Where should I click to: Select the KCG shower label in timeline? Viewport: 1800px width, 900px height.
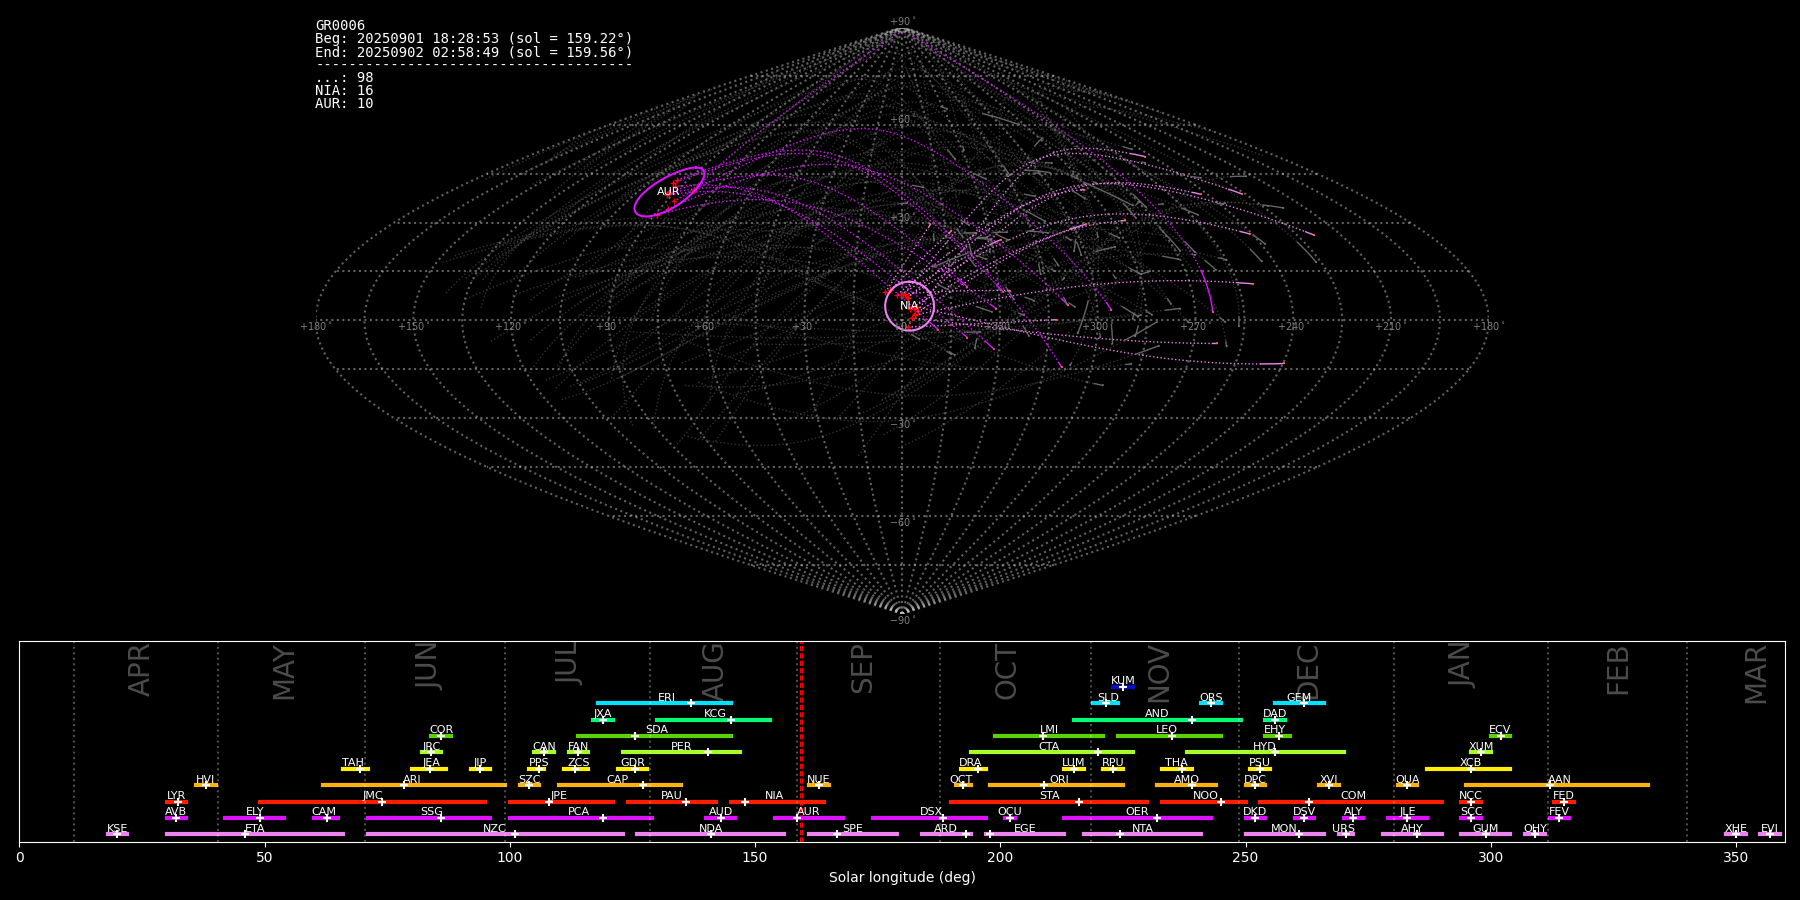click(x=715, y=714)
